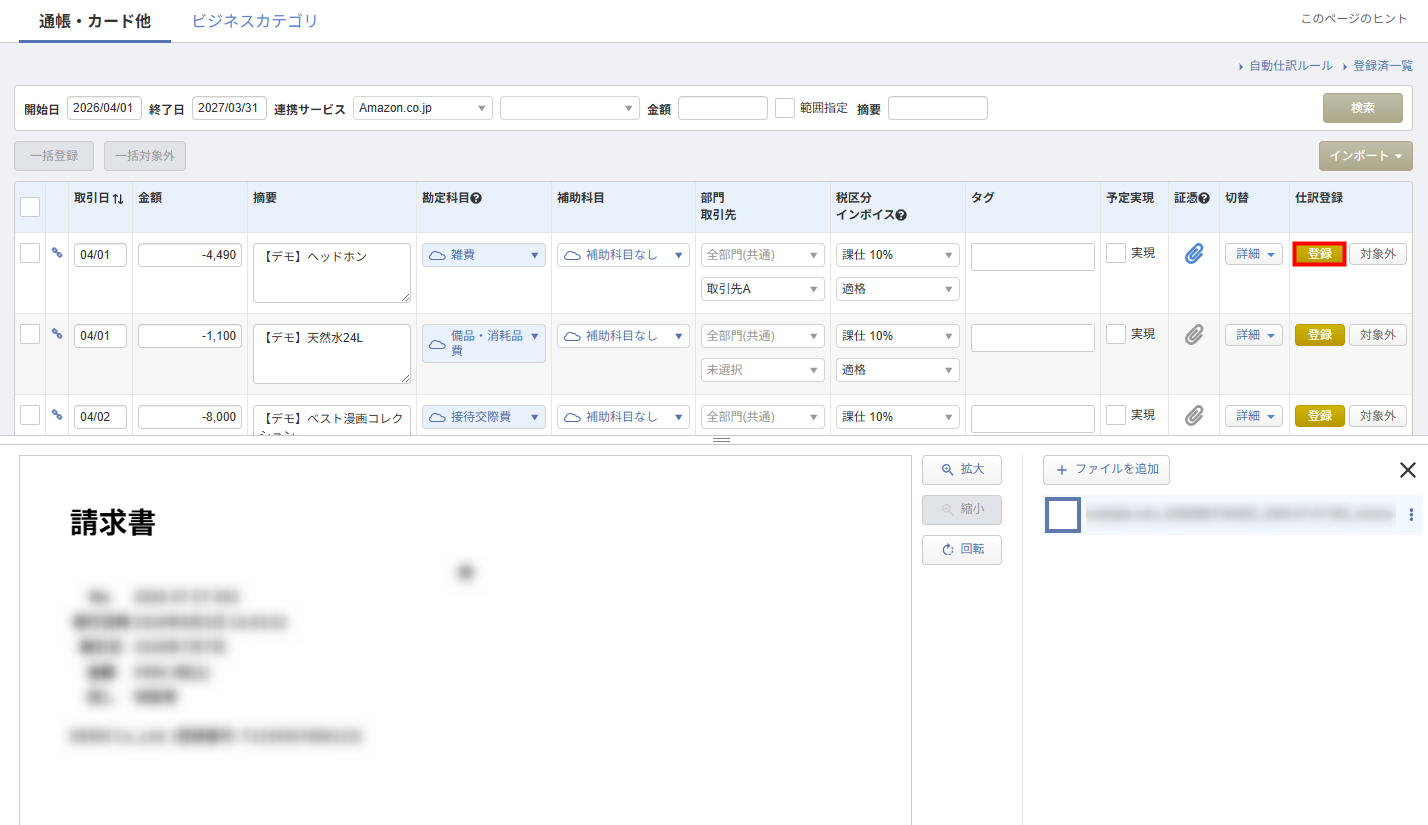The image size is (1428, 825).
Task: Check 実現 for the ヘッドホン row
Action: (1116, 254)
